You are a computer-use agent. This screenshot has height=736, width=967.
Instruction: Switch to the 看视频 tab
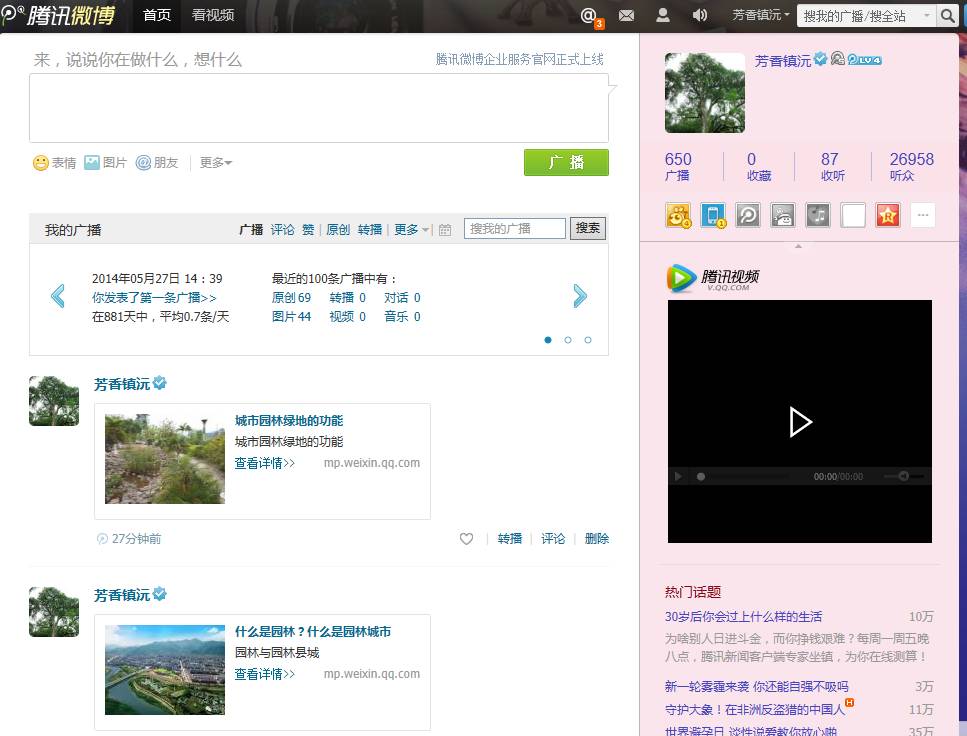[x=213, y=15]
